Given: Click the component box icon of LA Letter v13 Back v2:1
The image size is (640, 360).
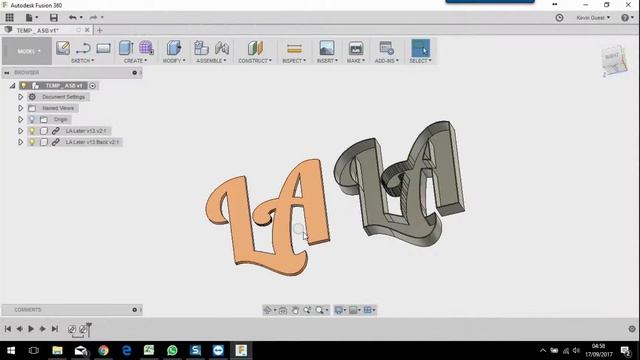Looking at the screenshot, I should point(44,142).
